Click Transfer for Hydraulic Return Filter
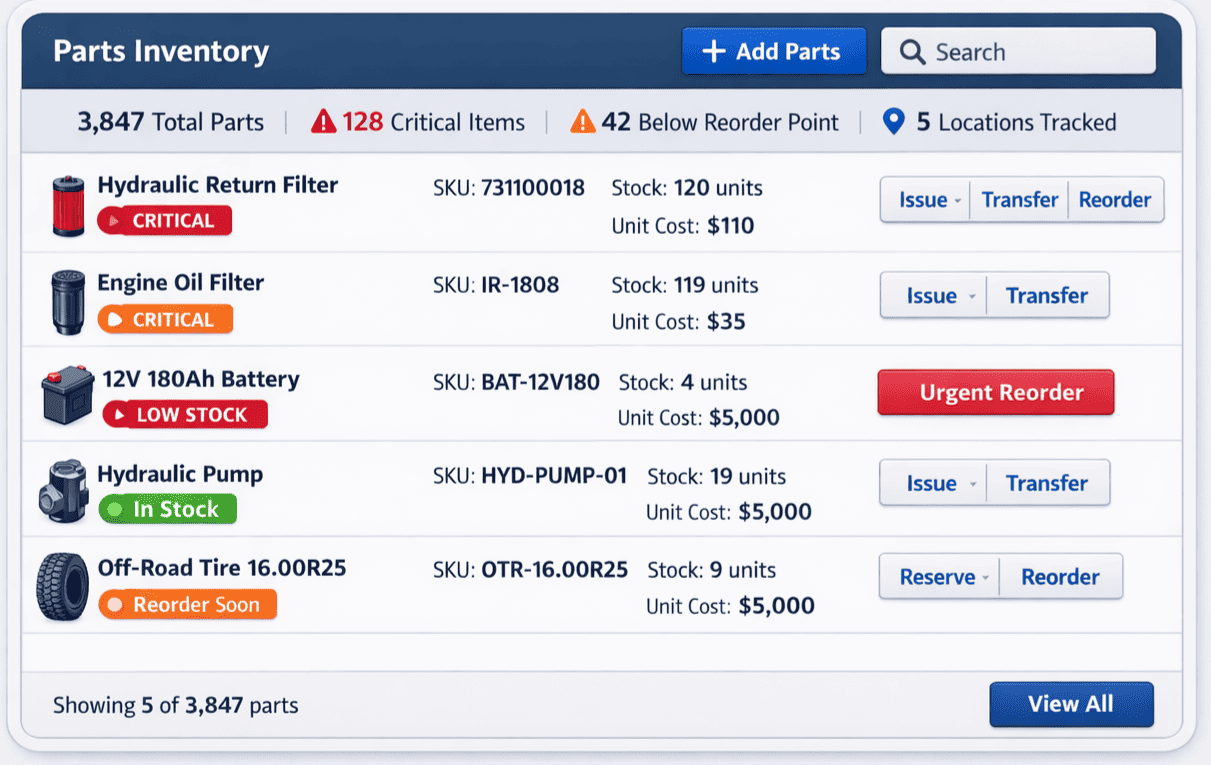The image size is (1211, 765). [1019, 199]
